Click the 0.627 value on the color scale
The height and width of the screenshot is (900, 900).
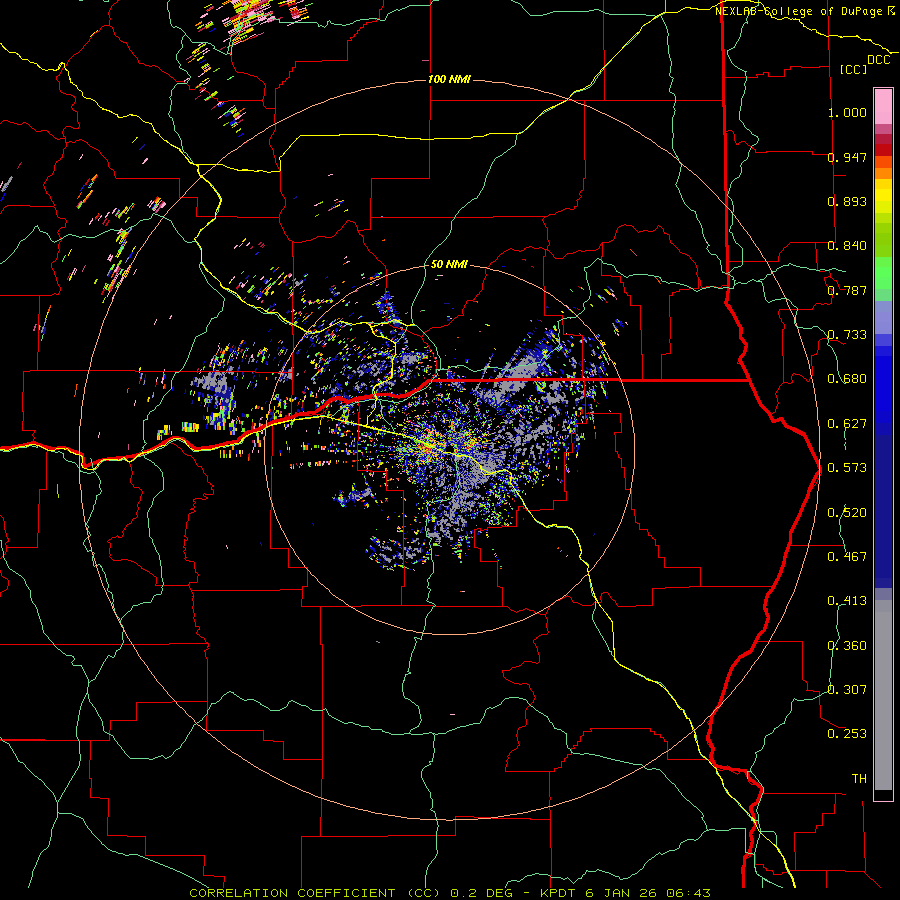[x=847, y=424]
